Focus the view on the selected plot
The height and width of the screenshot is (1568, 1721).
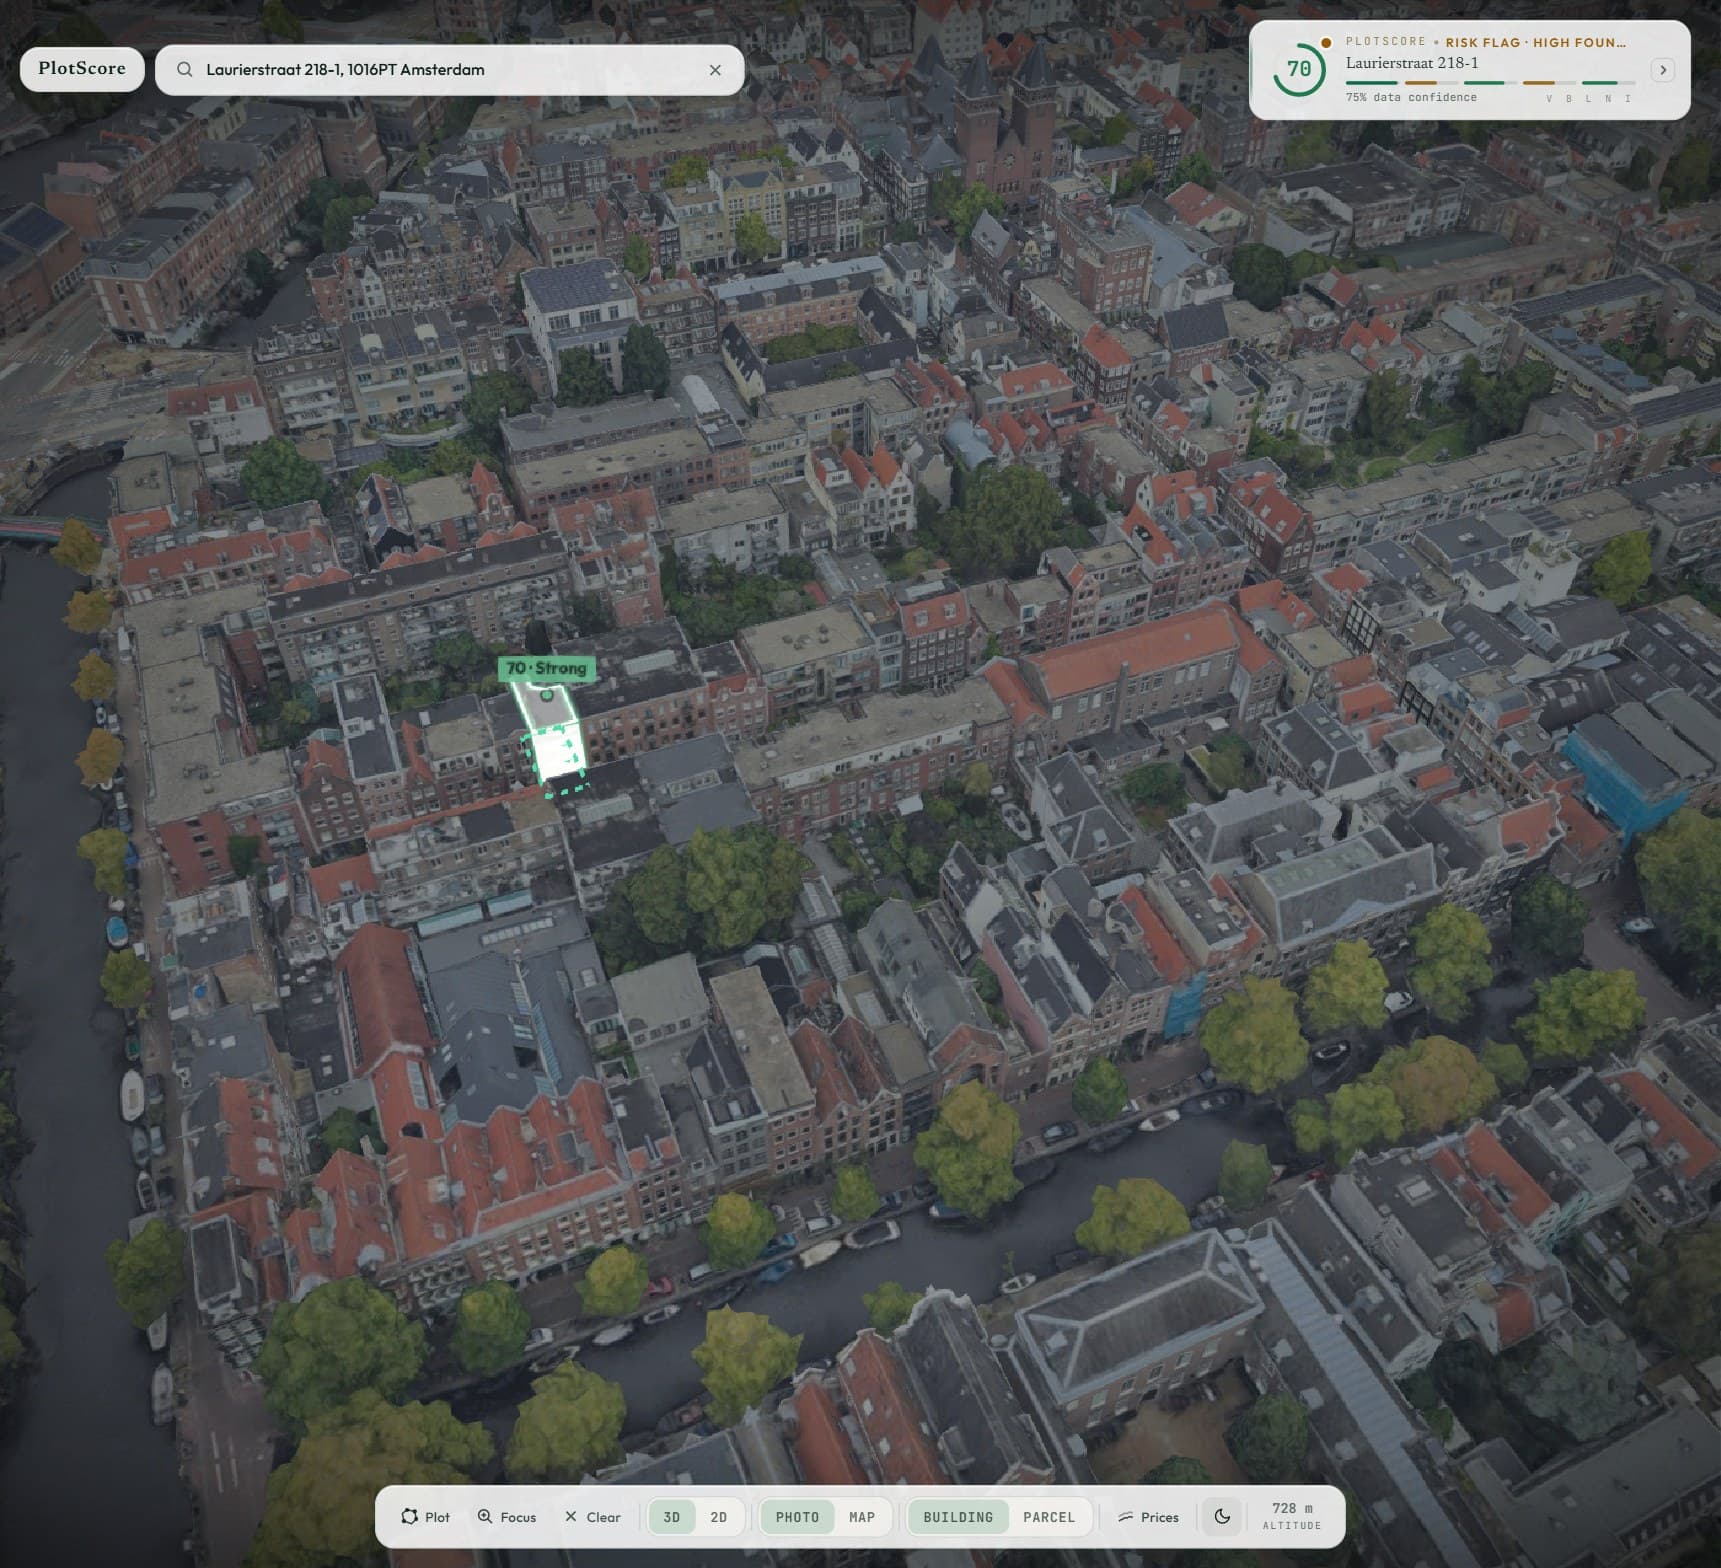click(x=507, y=1517)
